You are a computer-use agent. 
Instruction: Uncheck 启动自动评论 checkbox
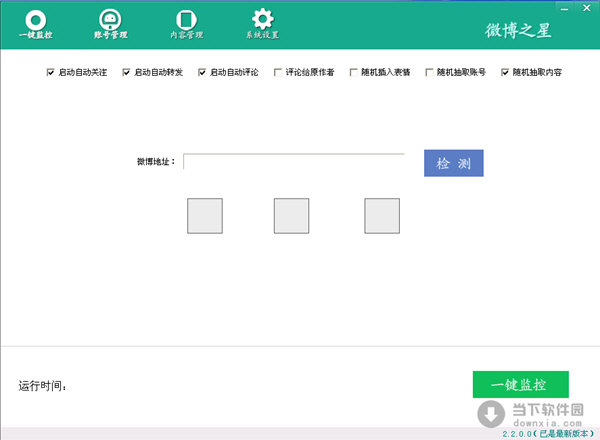[x=202, y=72]
